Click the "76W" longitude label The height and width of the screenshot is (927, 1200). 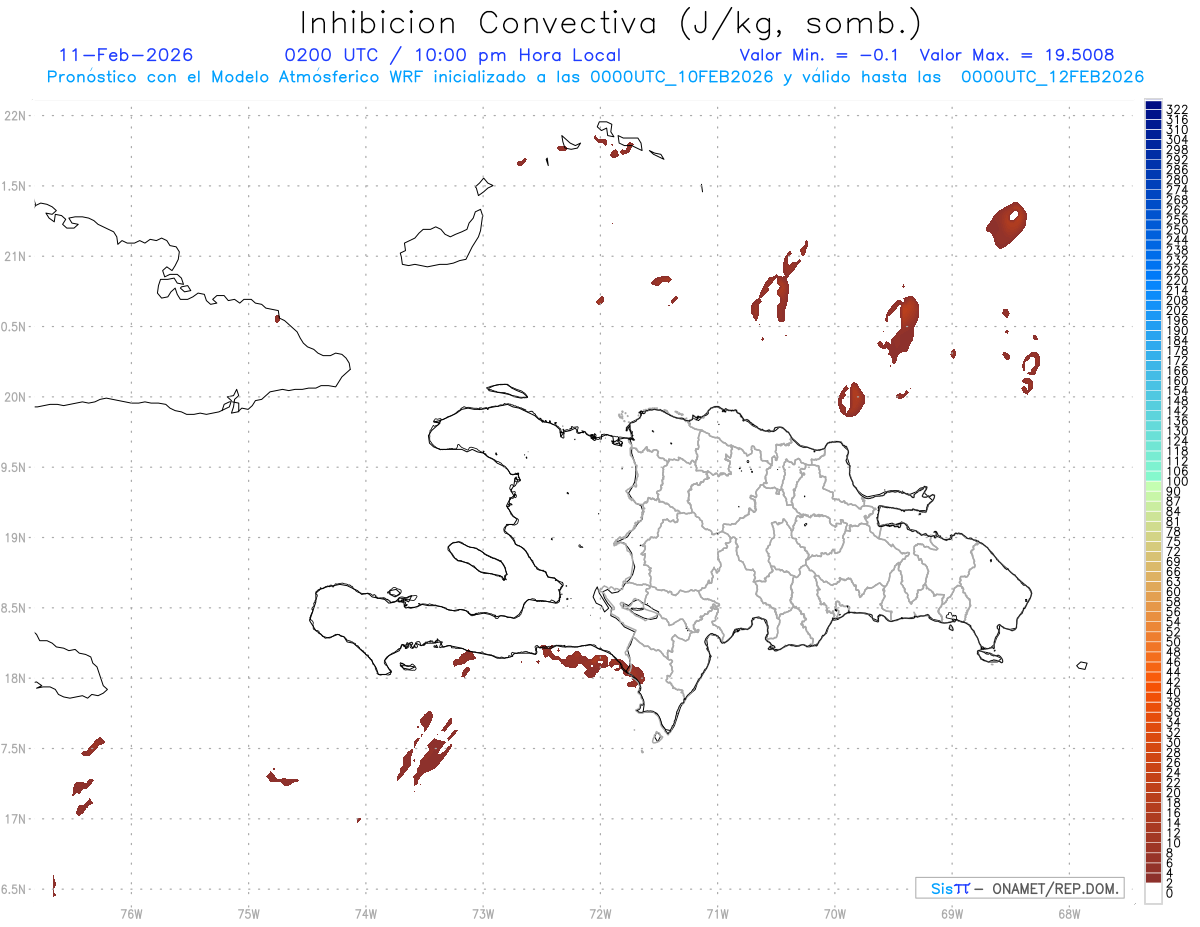[x=131, y=912]
